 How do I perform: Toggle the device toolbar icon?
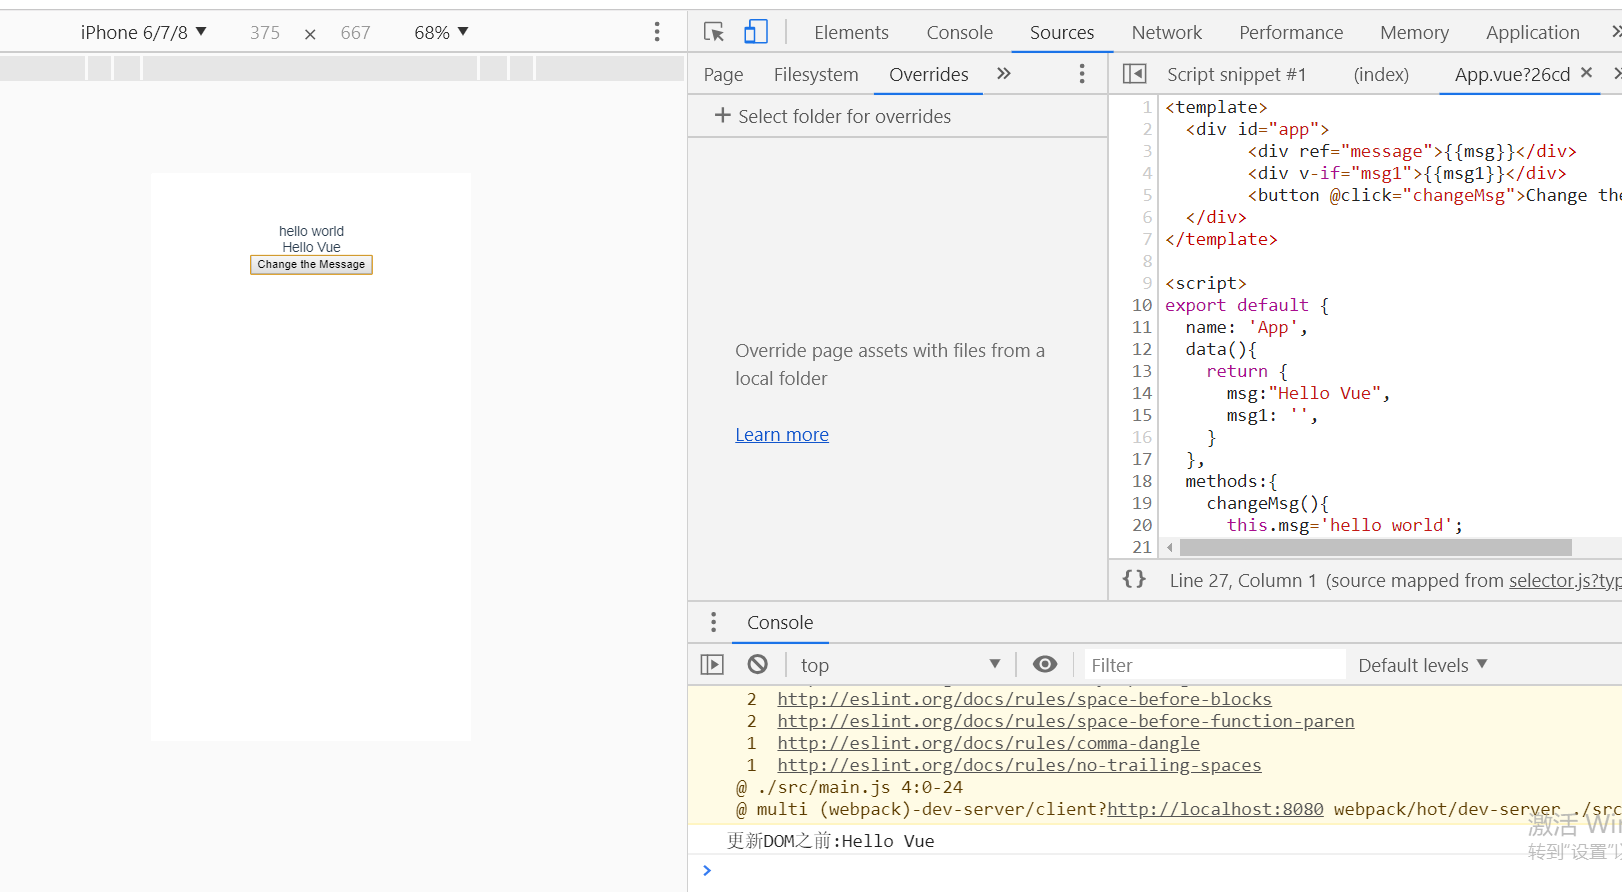[x=756, y=32]
